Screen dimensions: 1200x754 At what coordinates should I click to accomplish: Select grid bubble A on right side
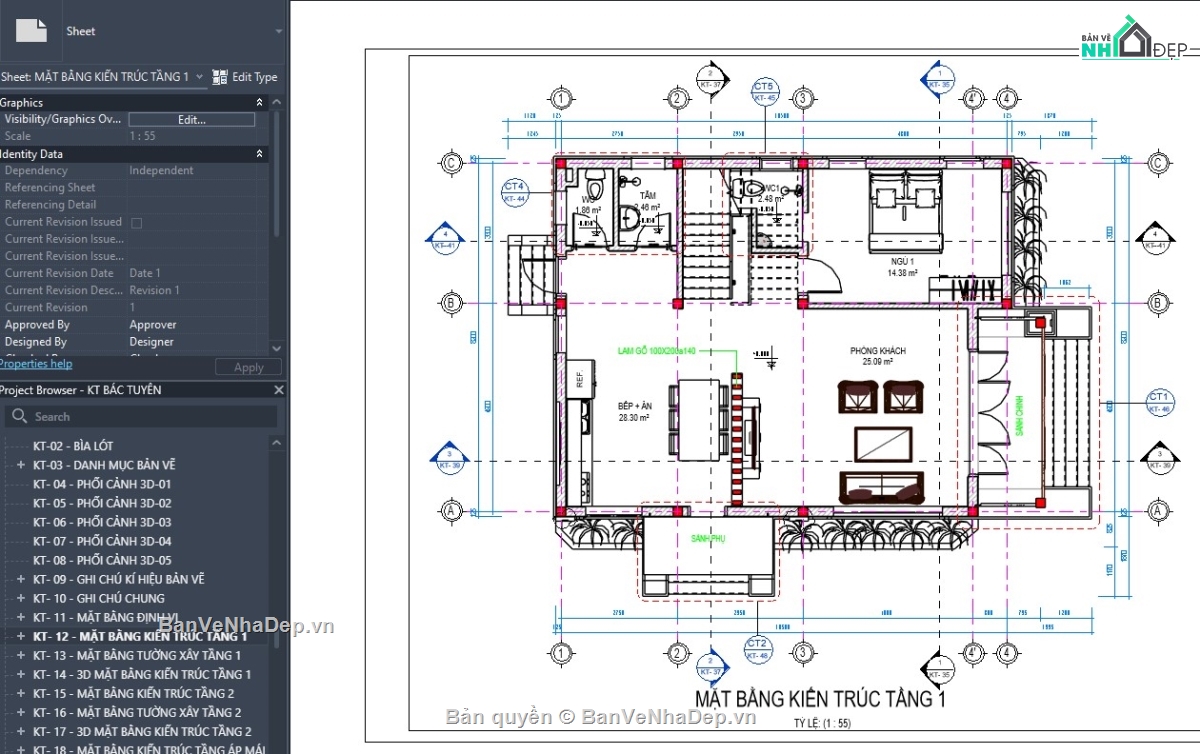click(1158, 510)
